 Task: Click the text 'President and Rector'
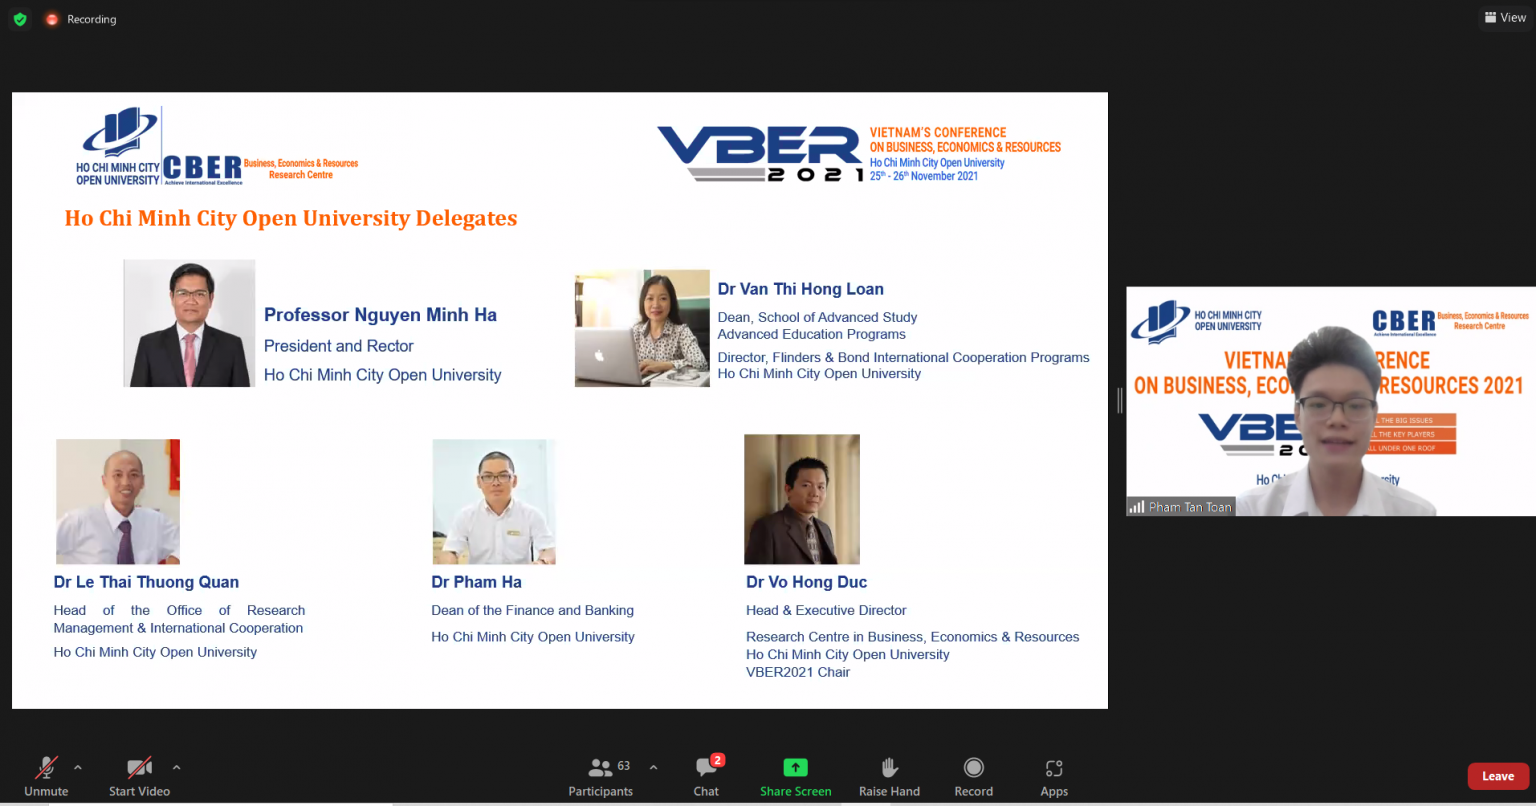338,346
